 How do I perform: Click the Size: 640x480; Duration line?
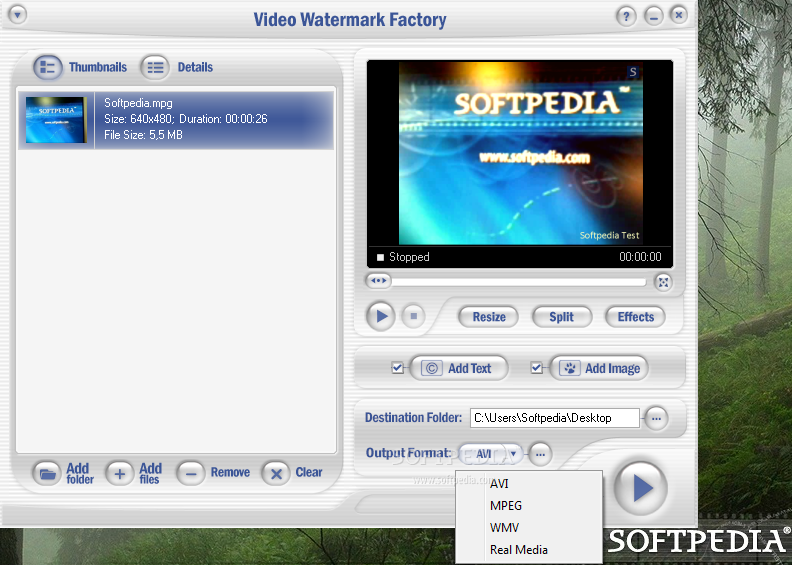(186, 119)
